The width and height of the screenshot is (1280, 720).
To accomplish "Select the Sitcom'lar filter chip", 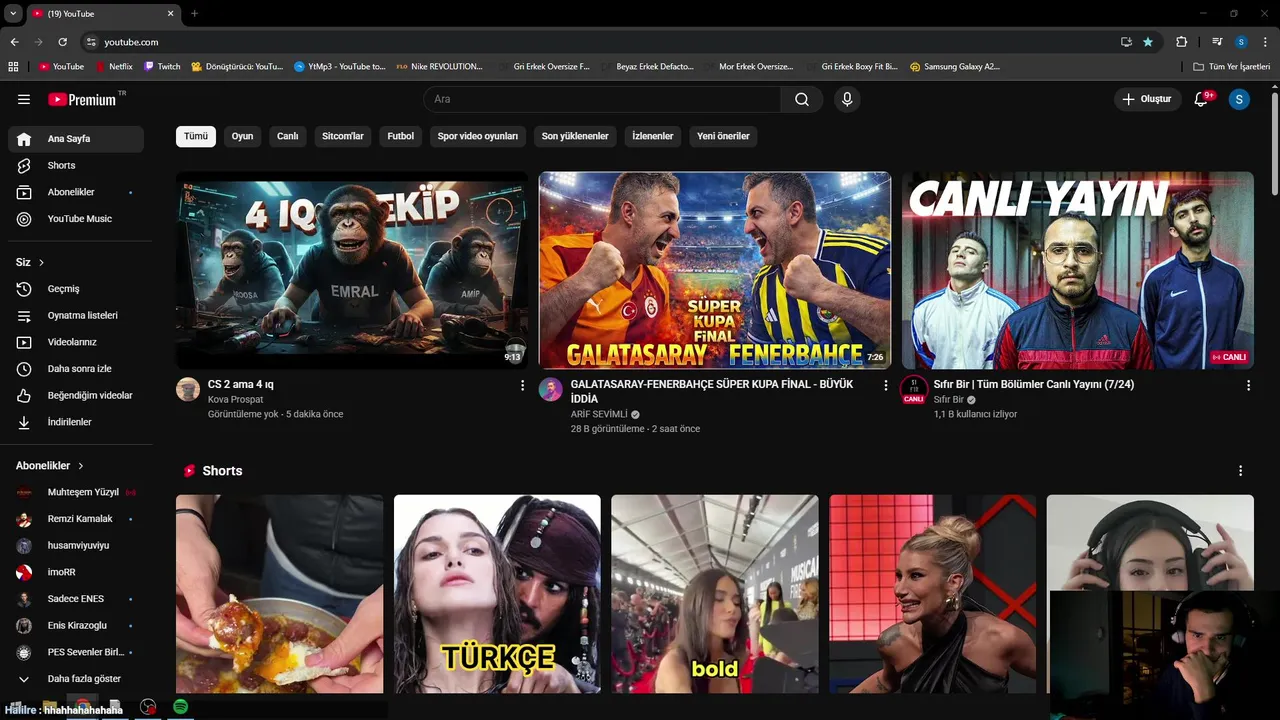I will (343, 136).
